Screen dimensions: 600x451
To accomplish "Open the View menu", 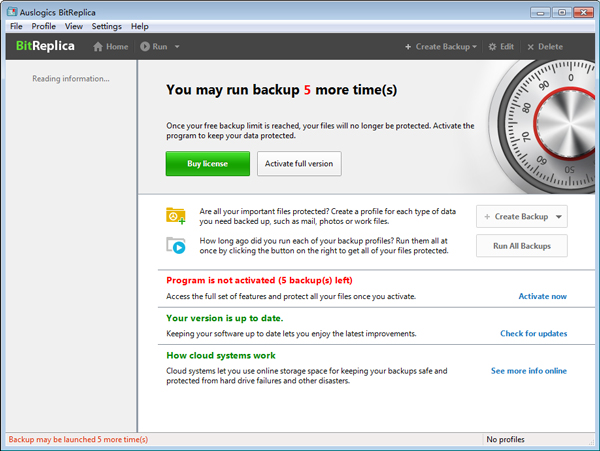I will (73, 26).
